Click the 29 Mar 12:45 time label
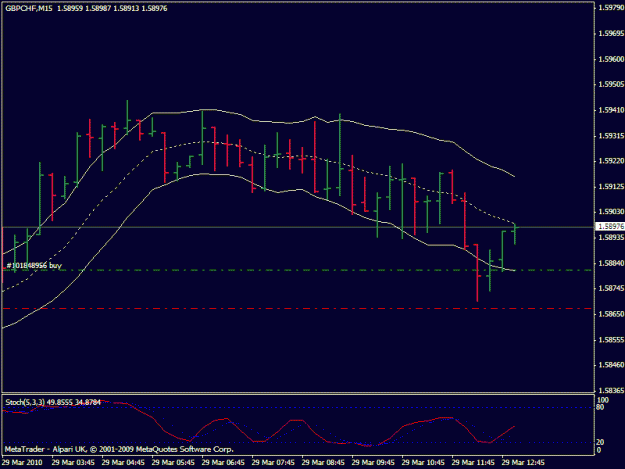 coord(523,463)
